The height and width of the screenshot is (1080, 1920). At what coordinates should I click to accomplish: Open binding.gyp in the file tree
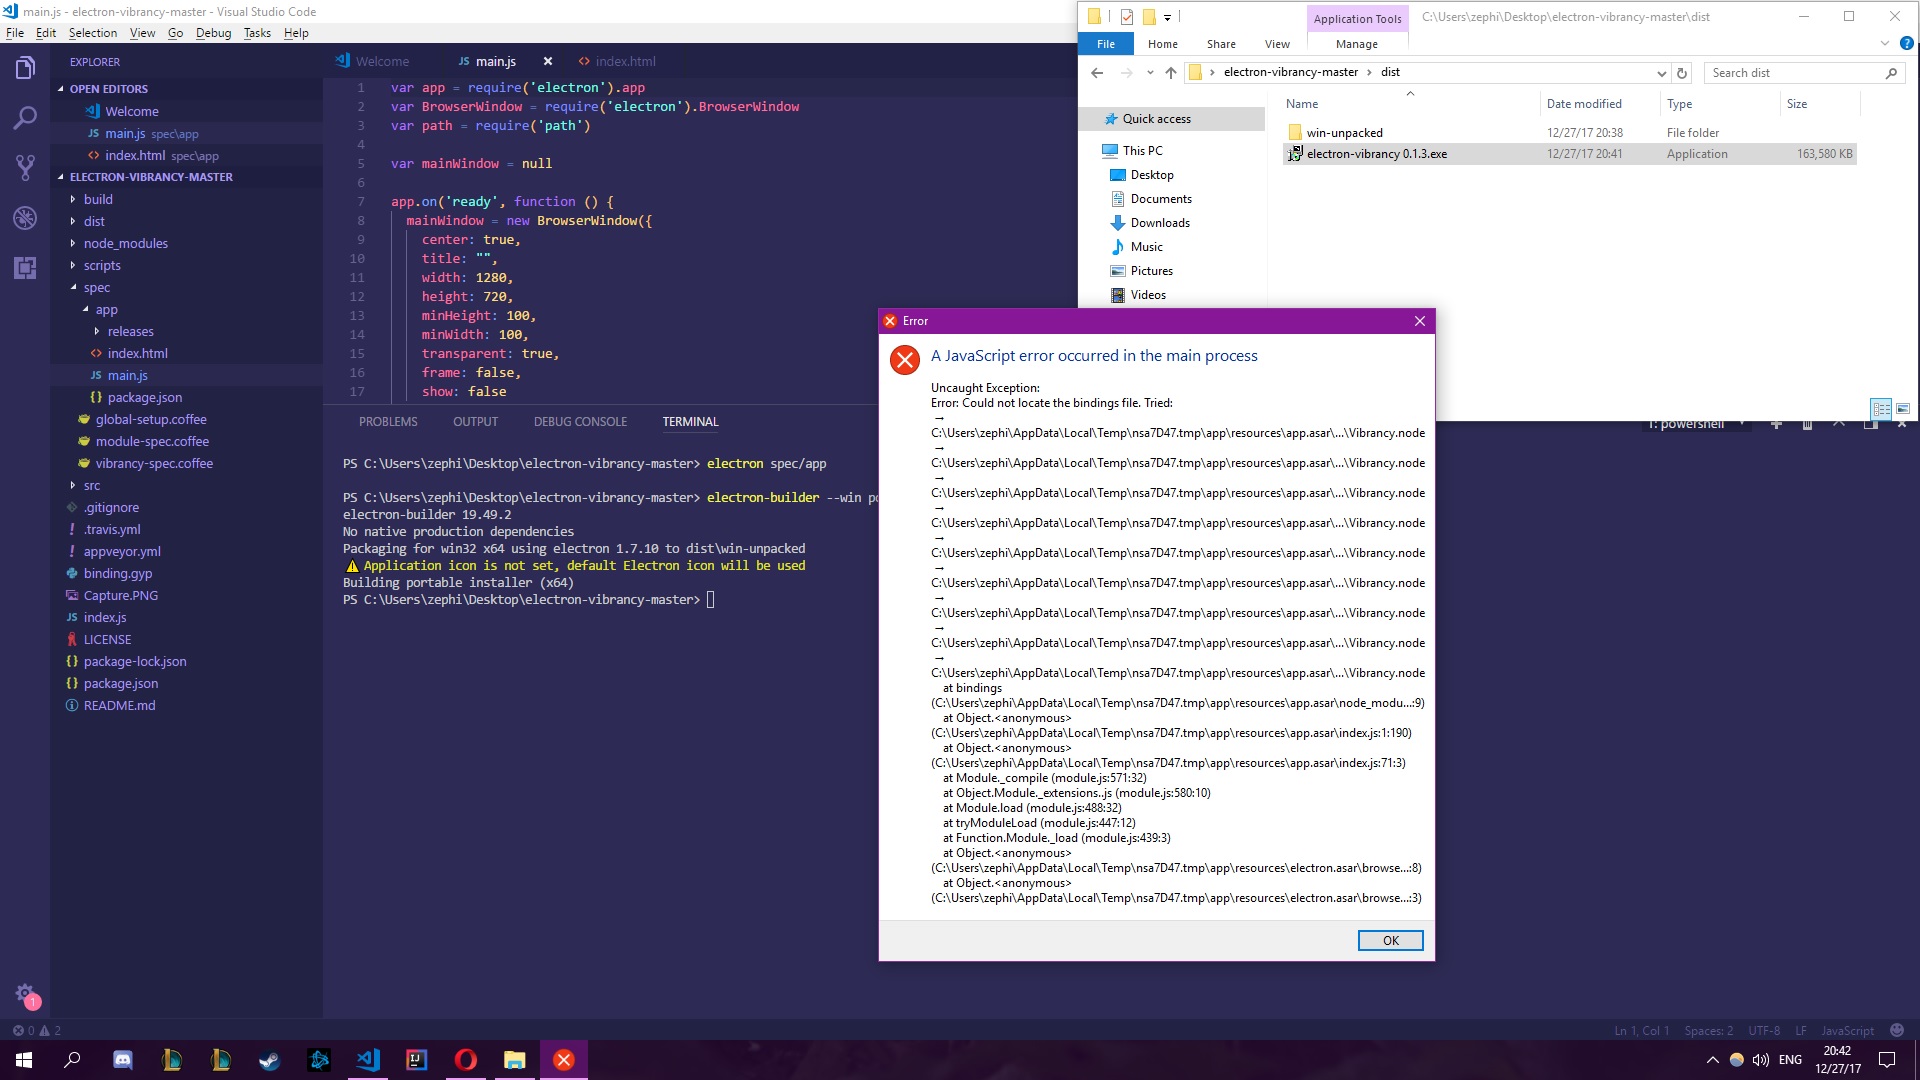(x=118, y=573)
